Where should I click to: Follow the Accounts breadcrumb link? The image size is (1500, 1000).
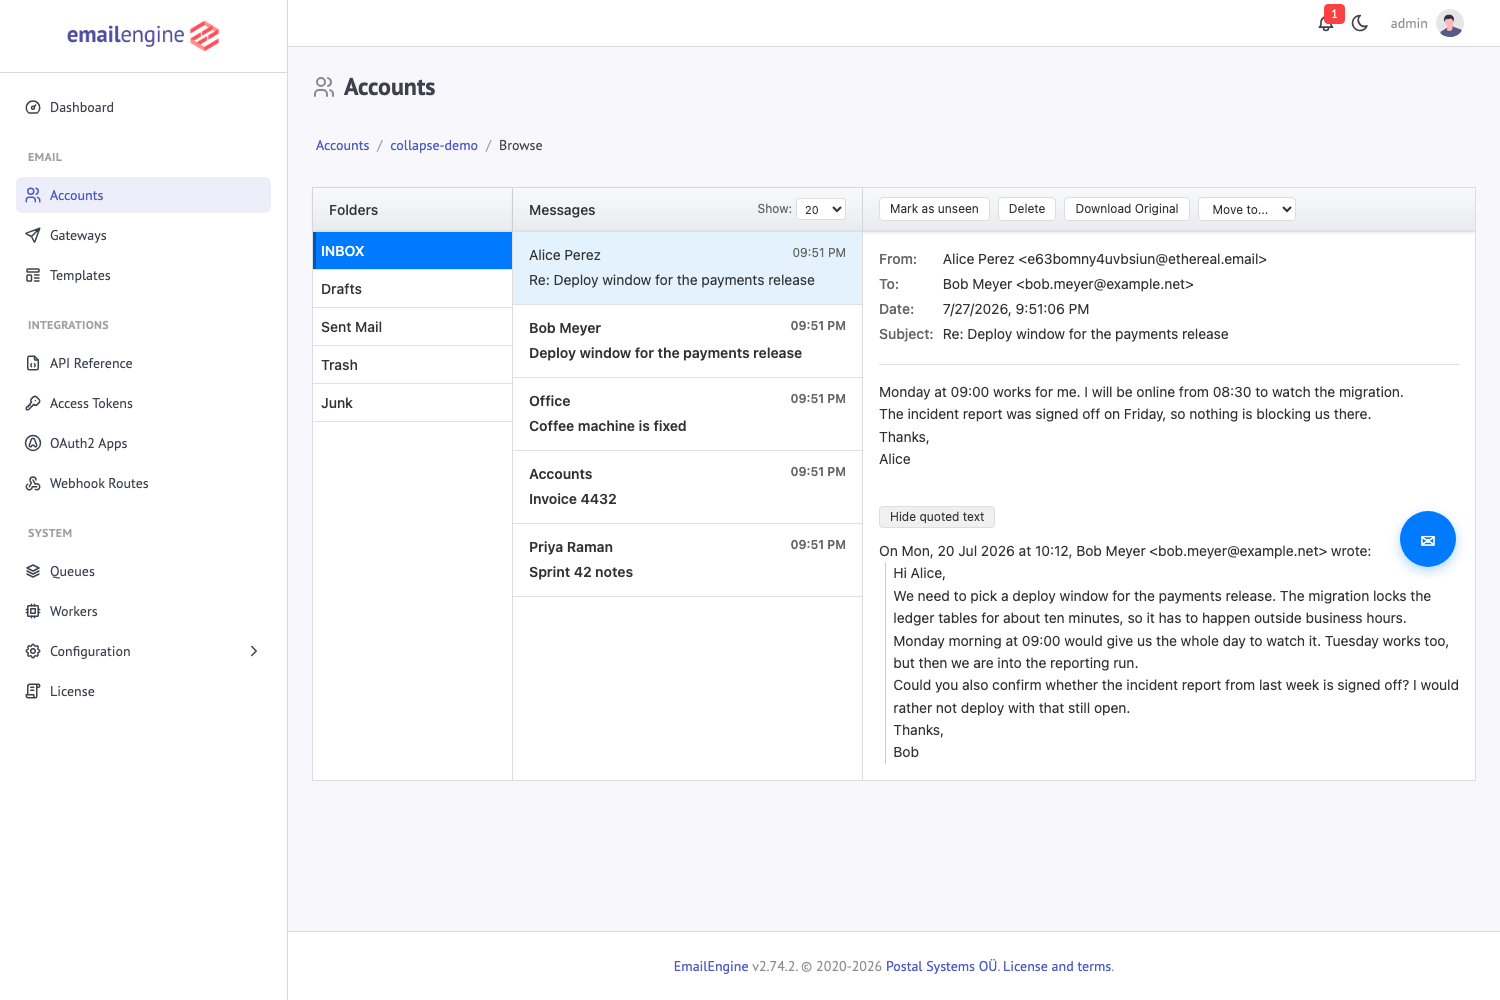(343, 145)
